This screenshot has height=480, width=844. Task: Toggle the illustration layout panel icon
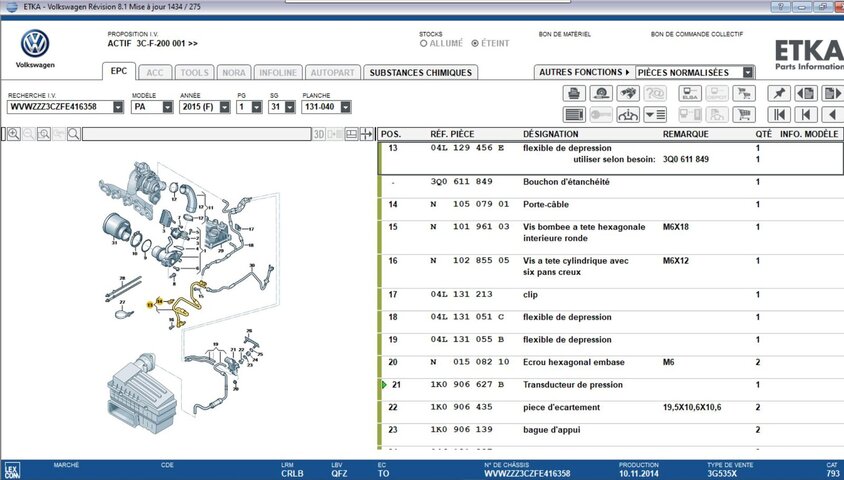point(351,134)
